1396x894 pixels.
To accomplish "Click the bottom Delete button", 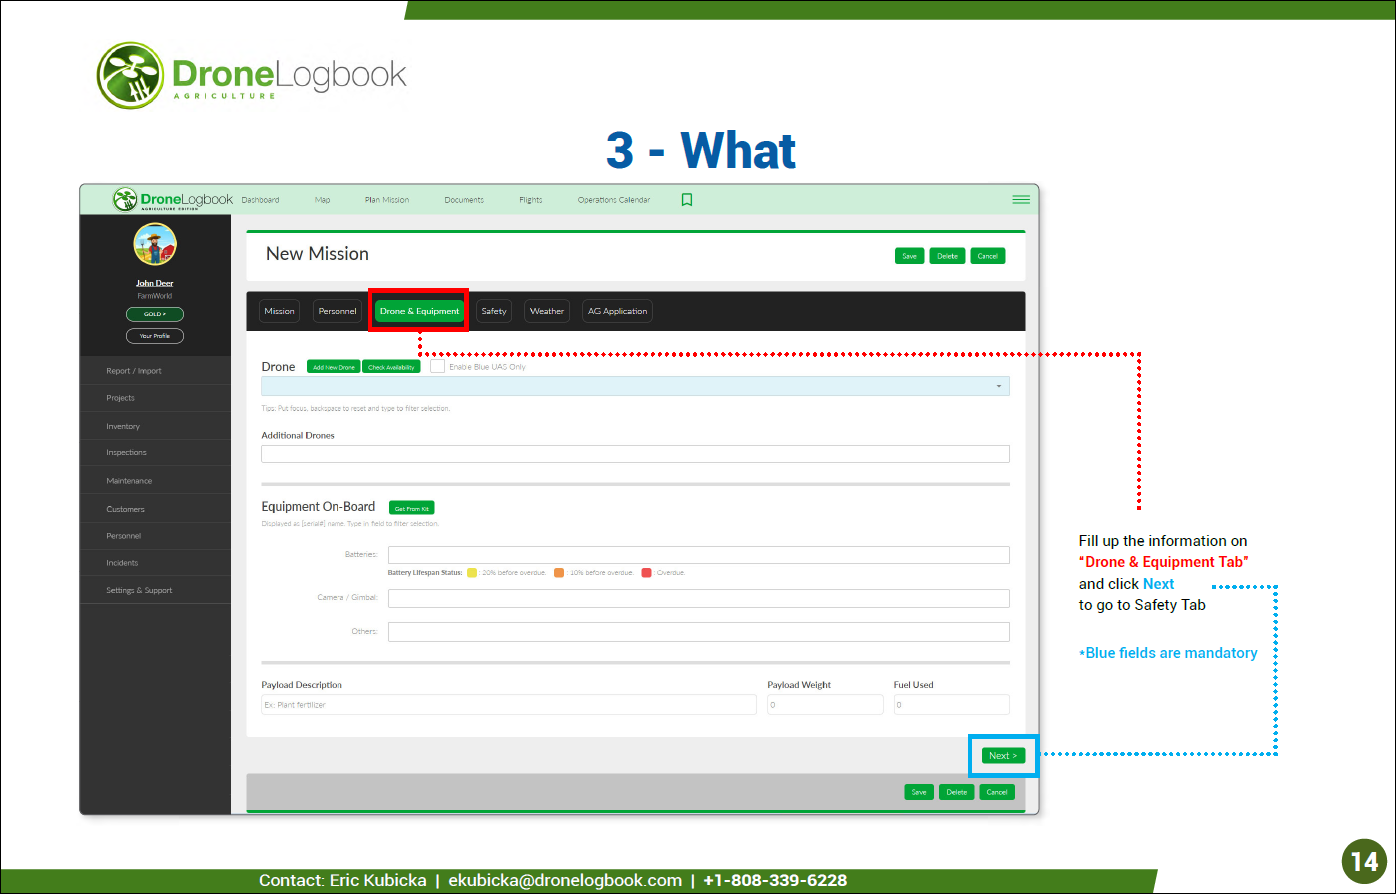I will point(957,792).
